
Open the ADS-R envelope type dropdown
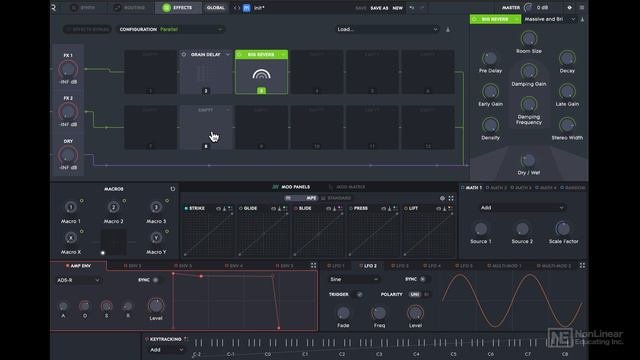[x=78, y=280]
